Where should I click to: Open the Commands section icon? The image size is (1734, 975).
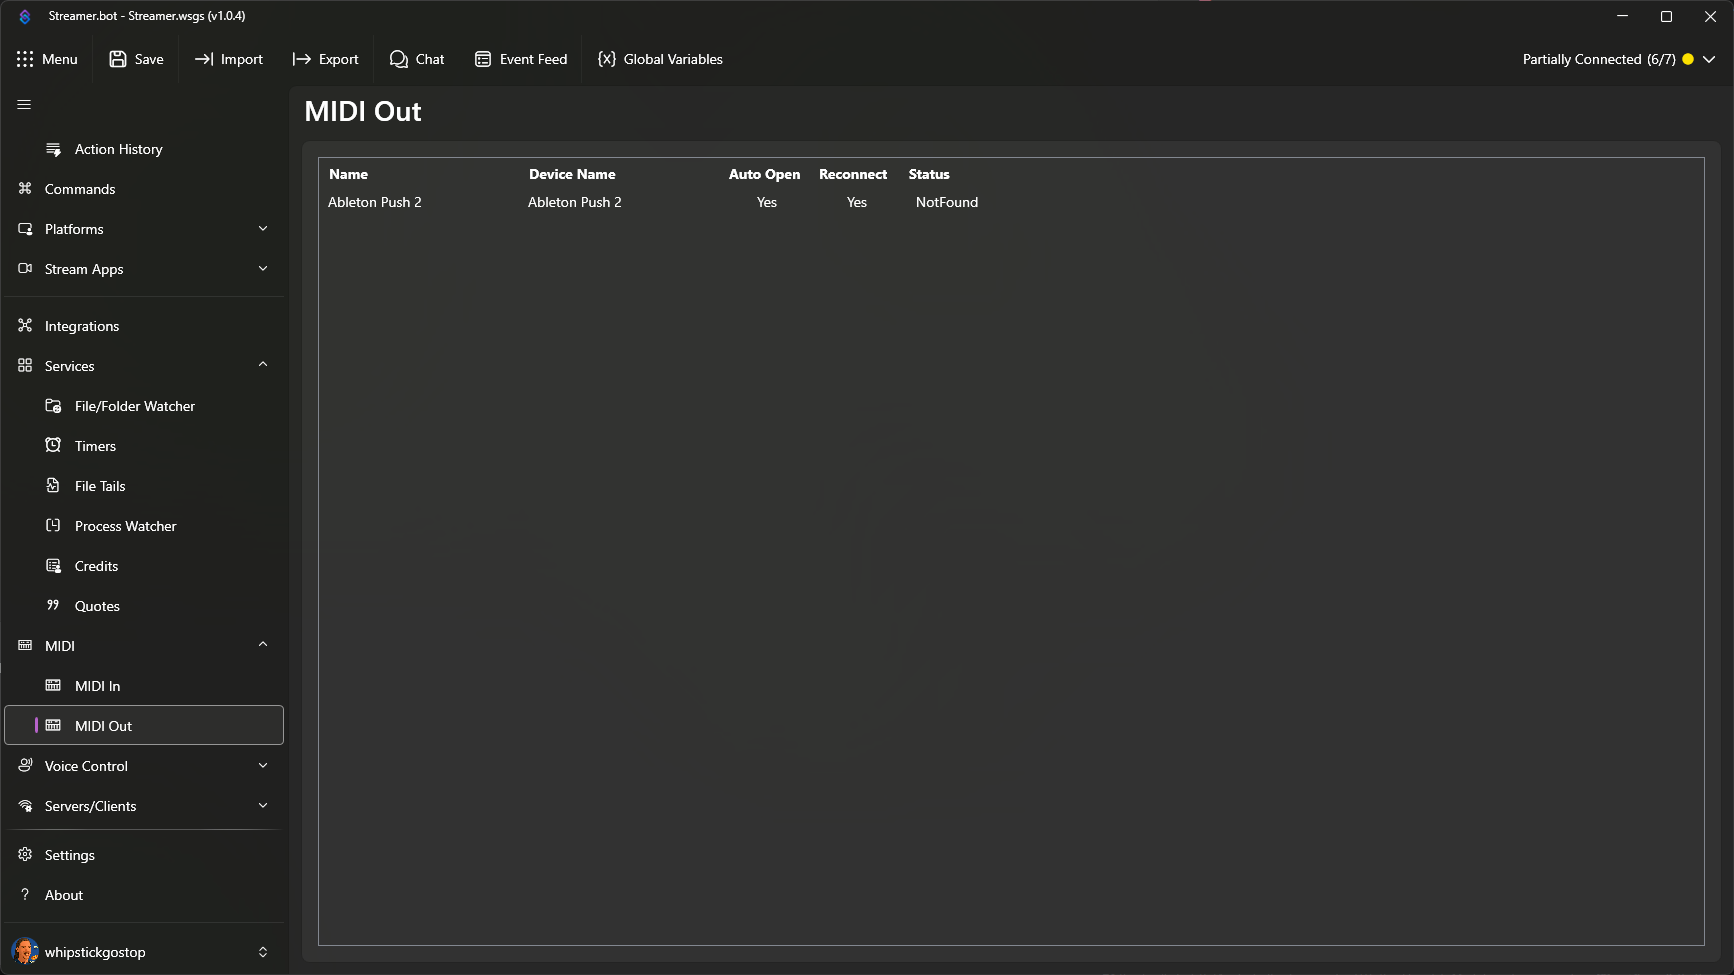25,189
